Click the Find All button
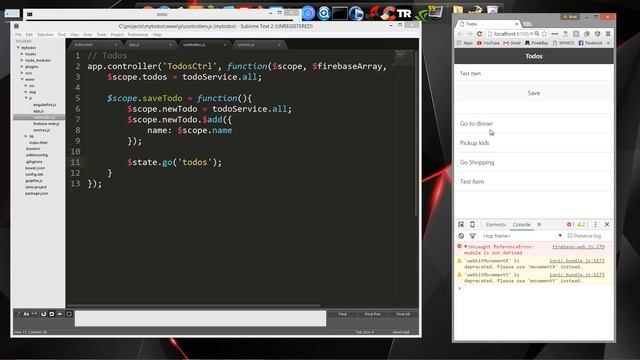640x360 pixels. pyautogui.click(x=403, y=314)
